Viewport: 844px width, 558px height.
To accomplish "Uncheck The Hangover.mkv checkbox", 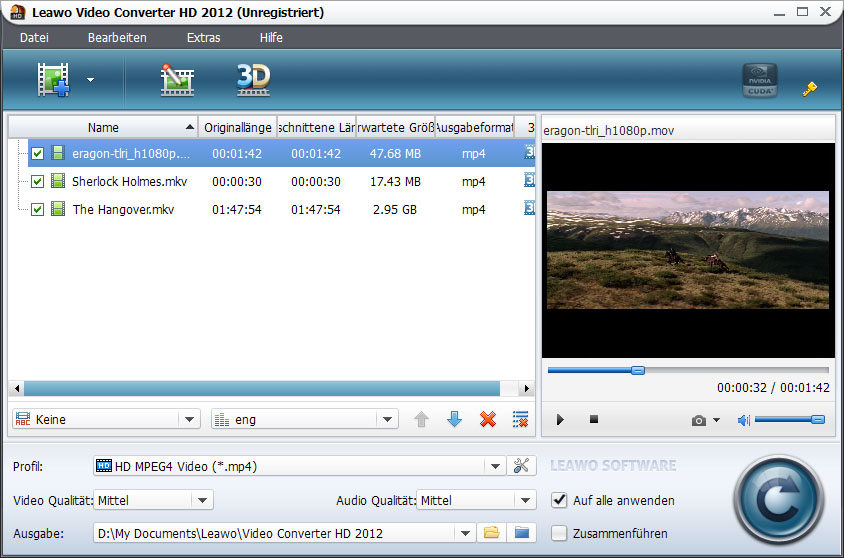I will pos(37,209).
